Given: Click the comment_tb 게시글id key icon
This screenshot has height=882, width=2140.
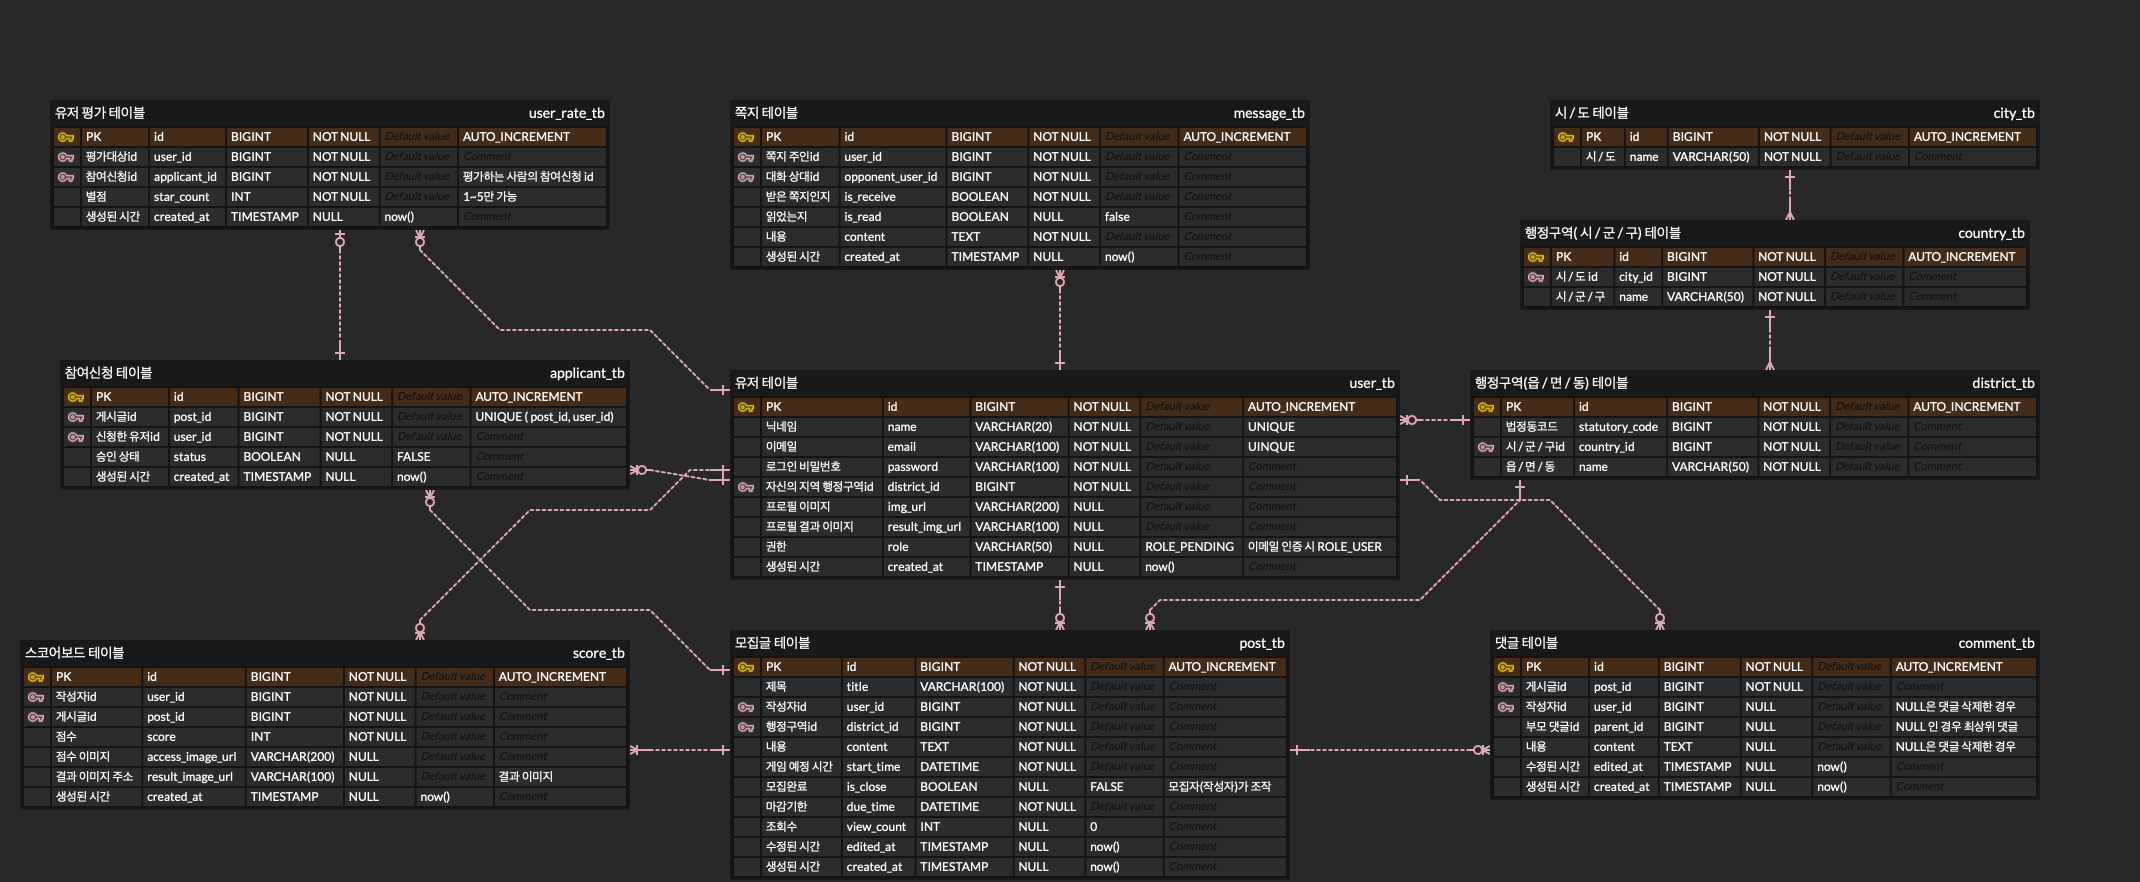Looking at the screenshot, I should [1506, 687].
